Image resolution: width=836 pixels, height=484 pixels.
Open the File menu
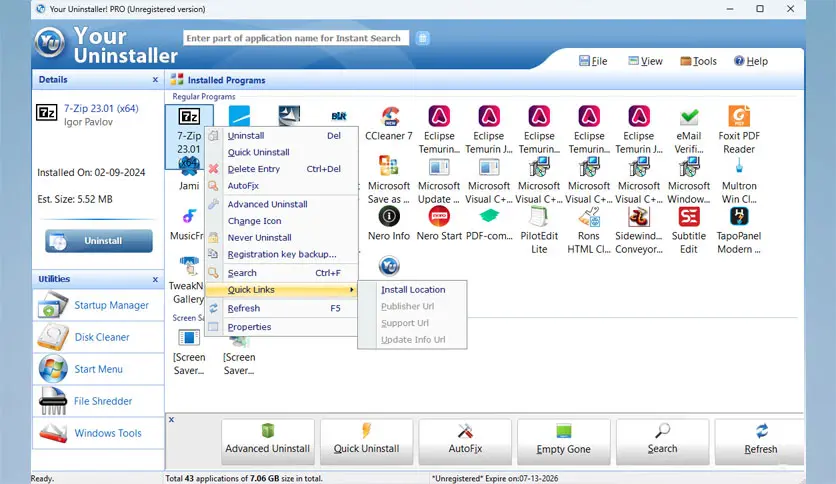593,61
